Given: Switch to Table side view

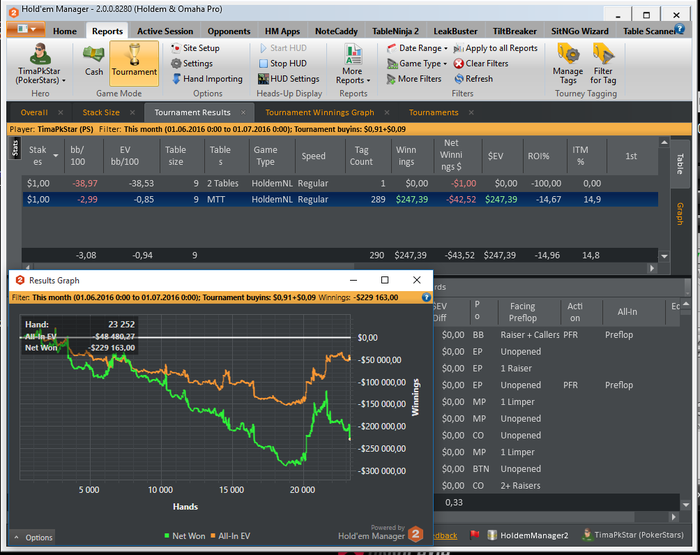Looking at the screenshot, I should [680, 163].
